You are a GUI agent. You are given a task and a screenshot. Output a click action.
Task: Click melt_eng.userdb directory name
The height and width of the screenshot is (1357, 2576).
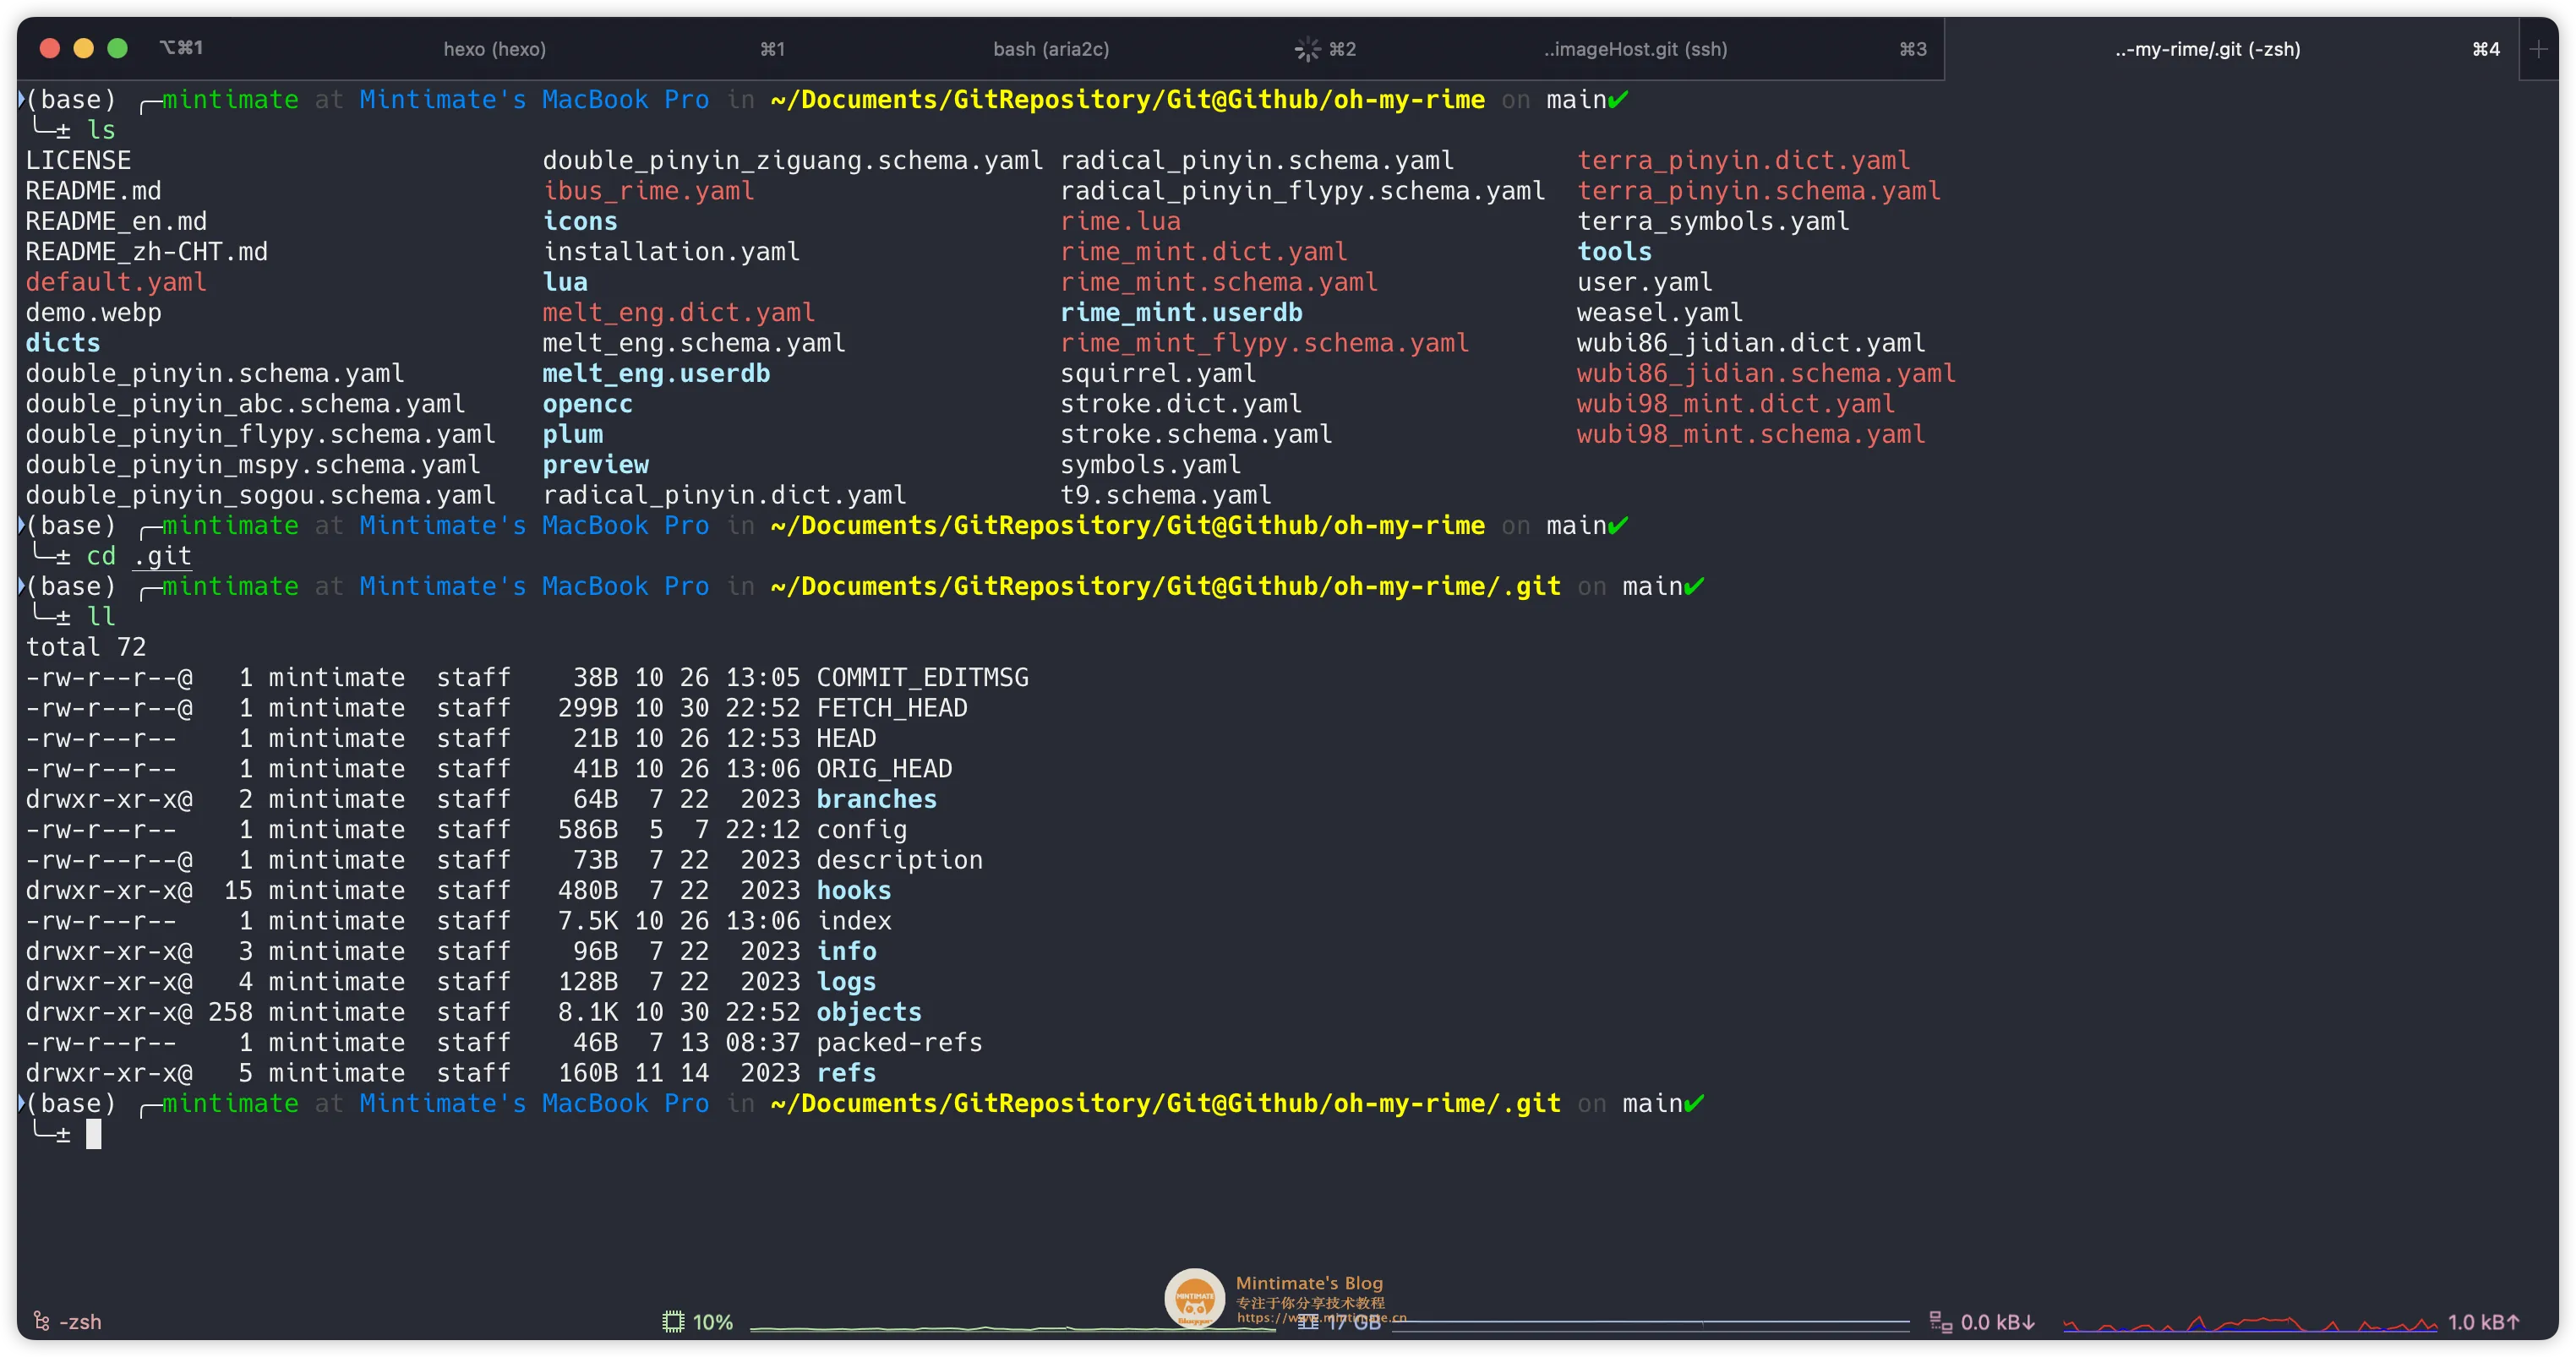coord(656,373)
